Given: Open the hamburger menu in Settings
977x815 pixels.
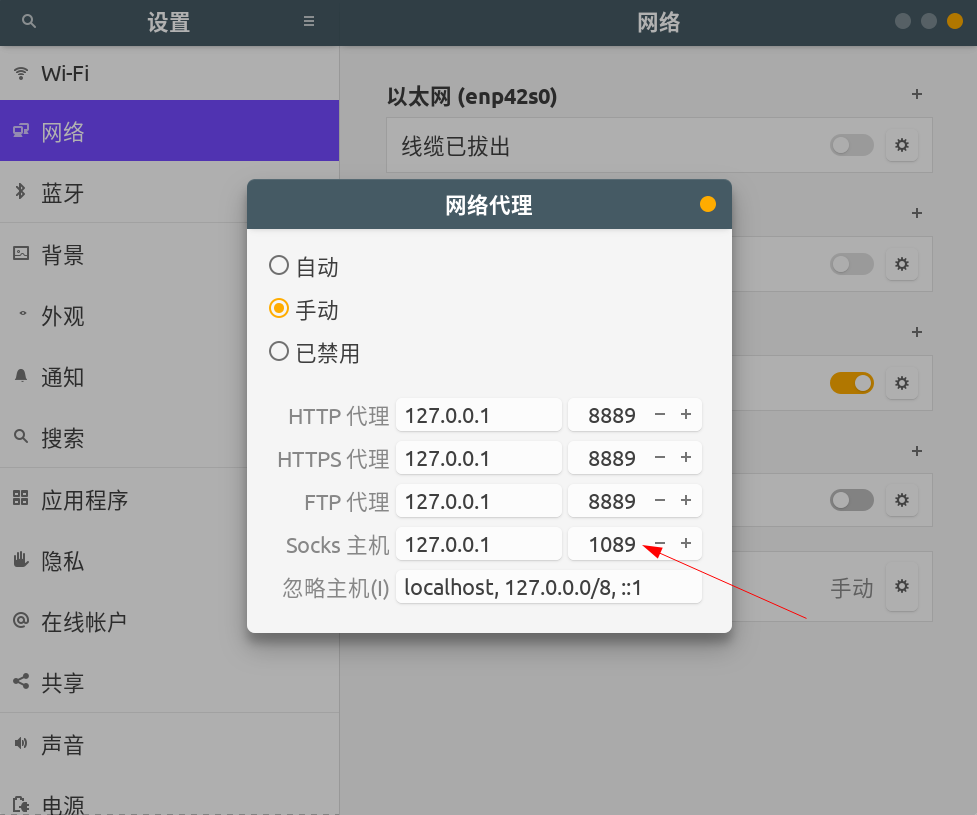Looking at the screenshot, I should pos(308,21).
